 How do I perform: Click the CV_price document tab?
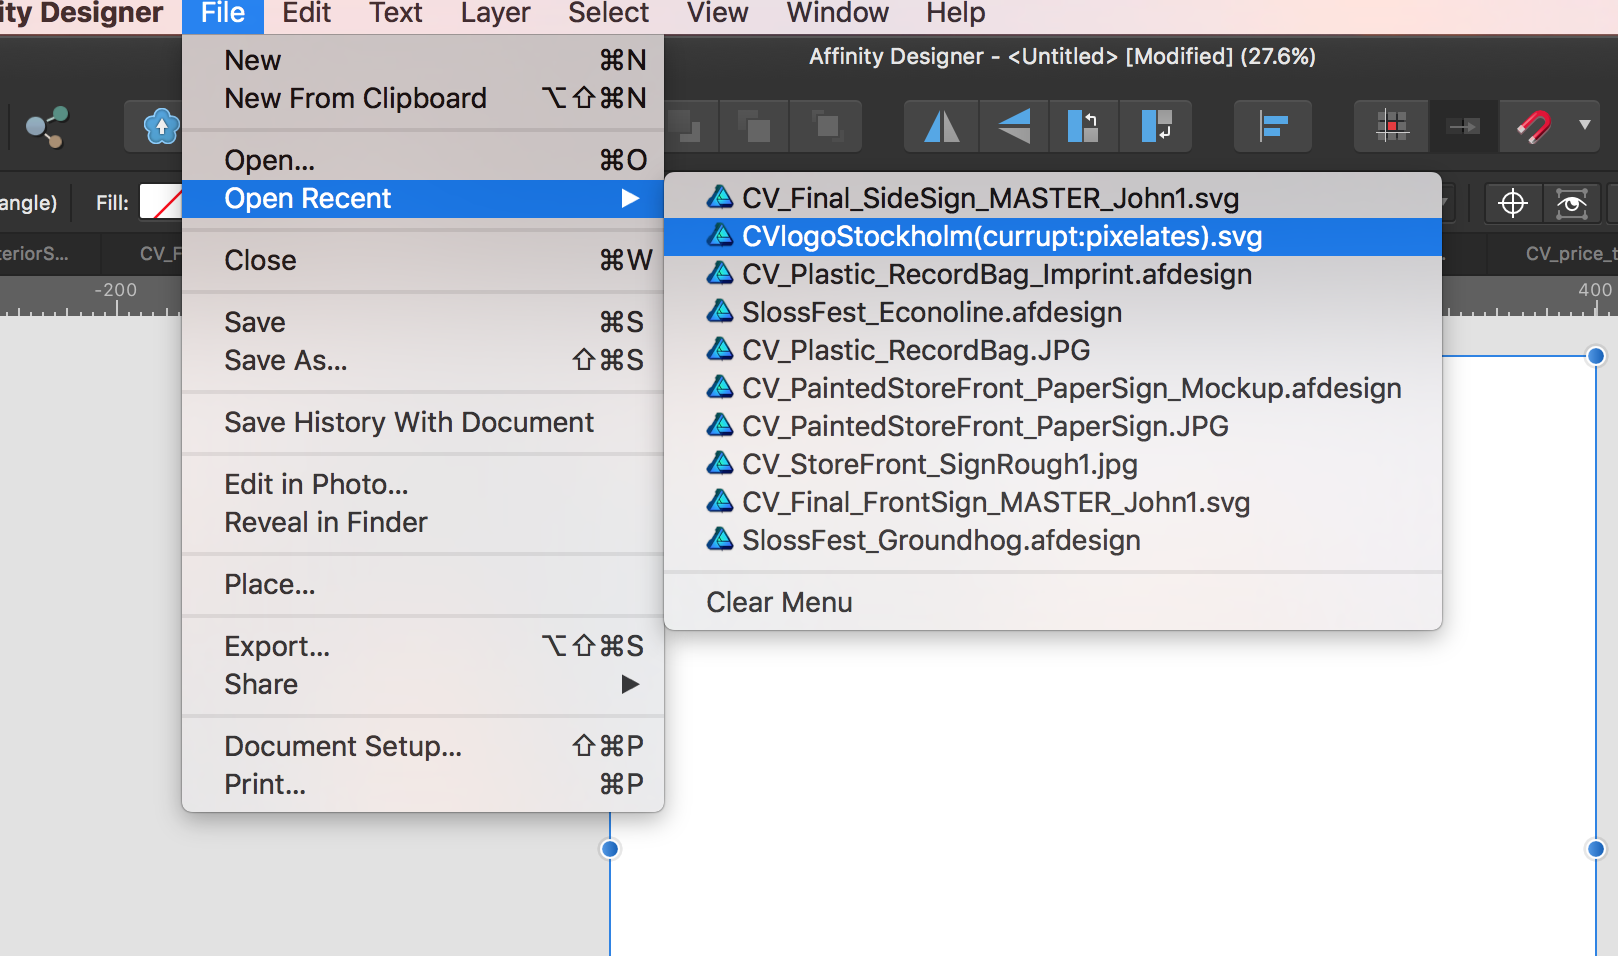1553,254
